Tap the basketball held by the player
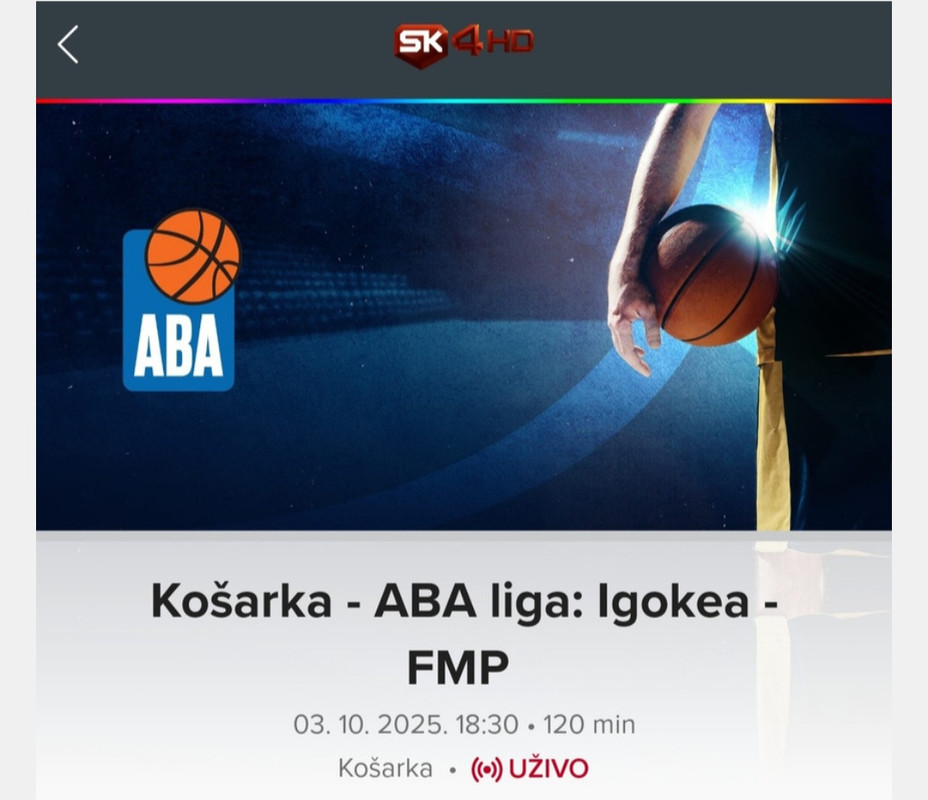This screenshot has height=800, width=928. (x=713, y=275)
